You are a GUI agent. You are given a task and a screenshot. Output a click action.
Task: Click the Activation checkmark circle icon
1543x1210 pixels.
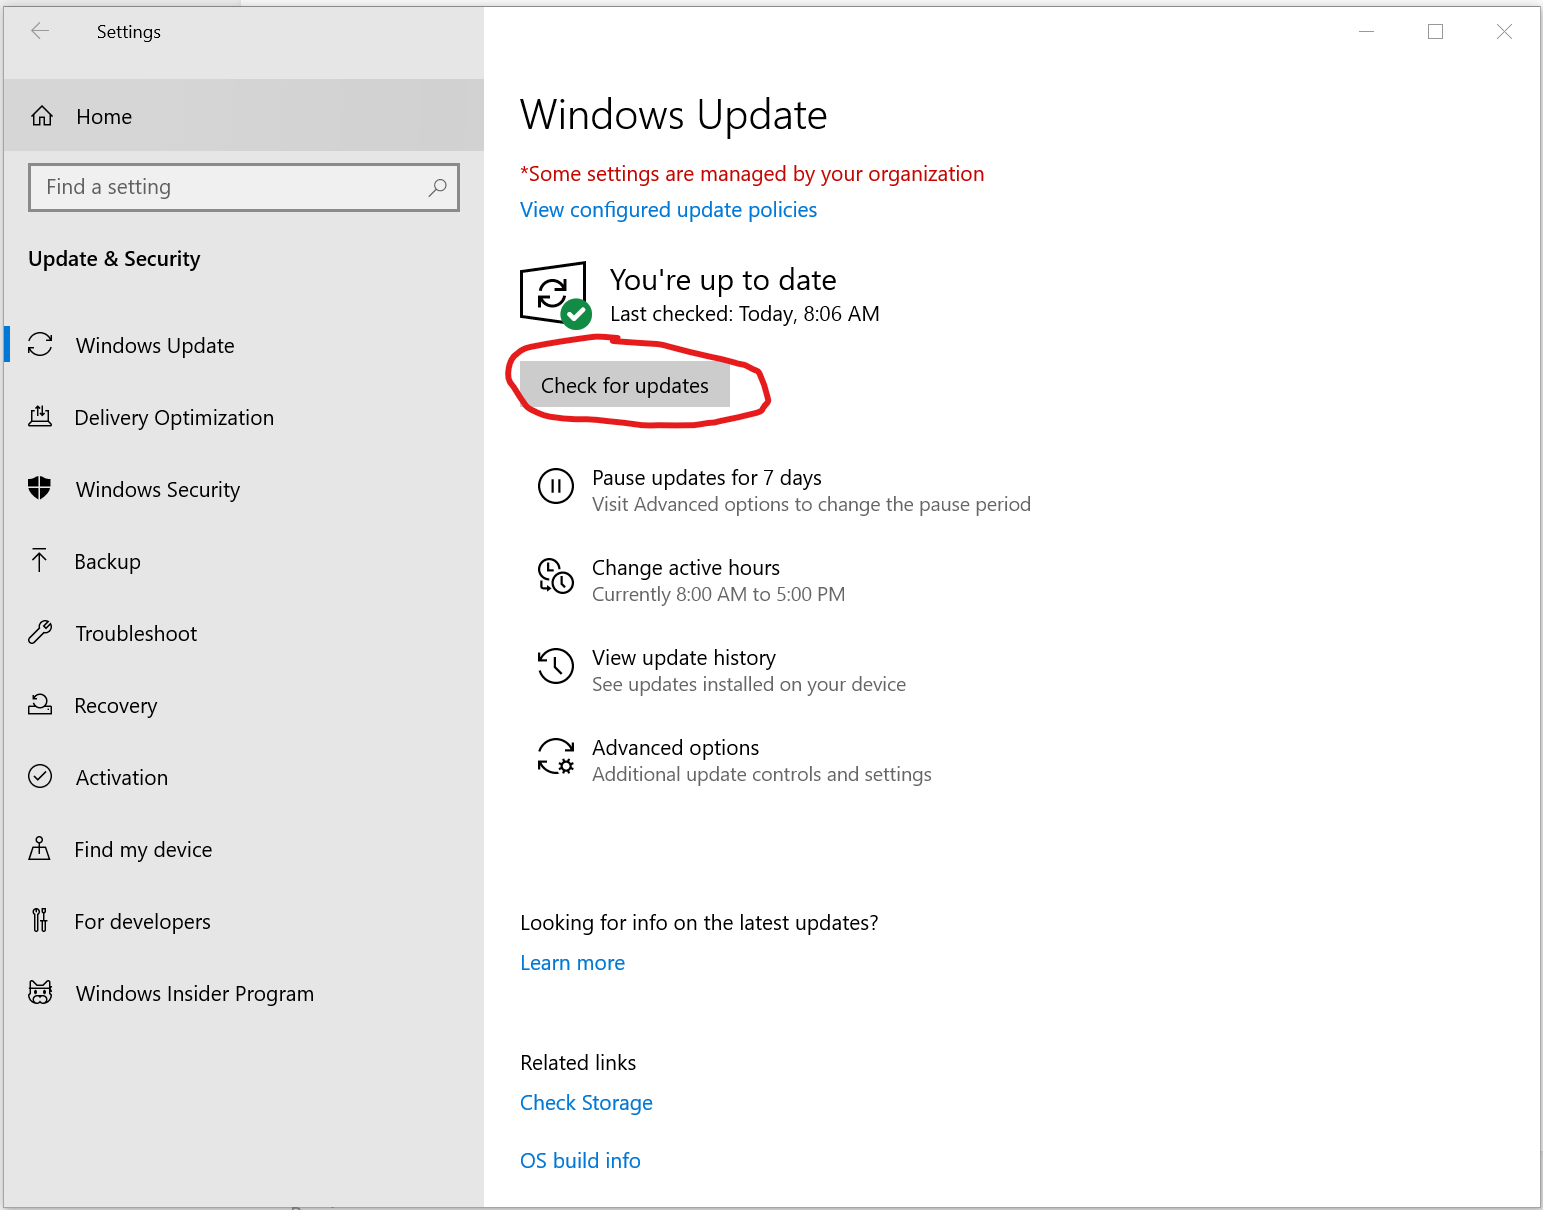[x=40, y=777]
